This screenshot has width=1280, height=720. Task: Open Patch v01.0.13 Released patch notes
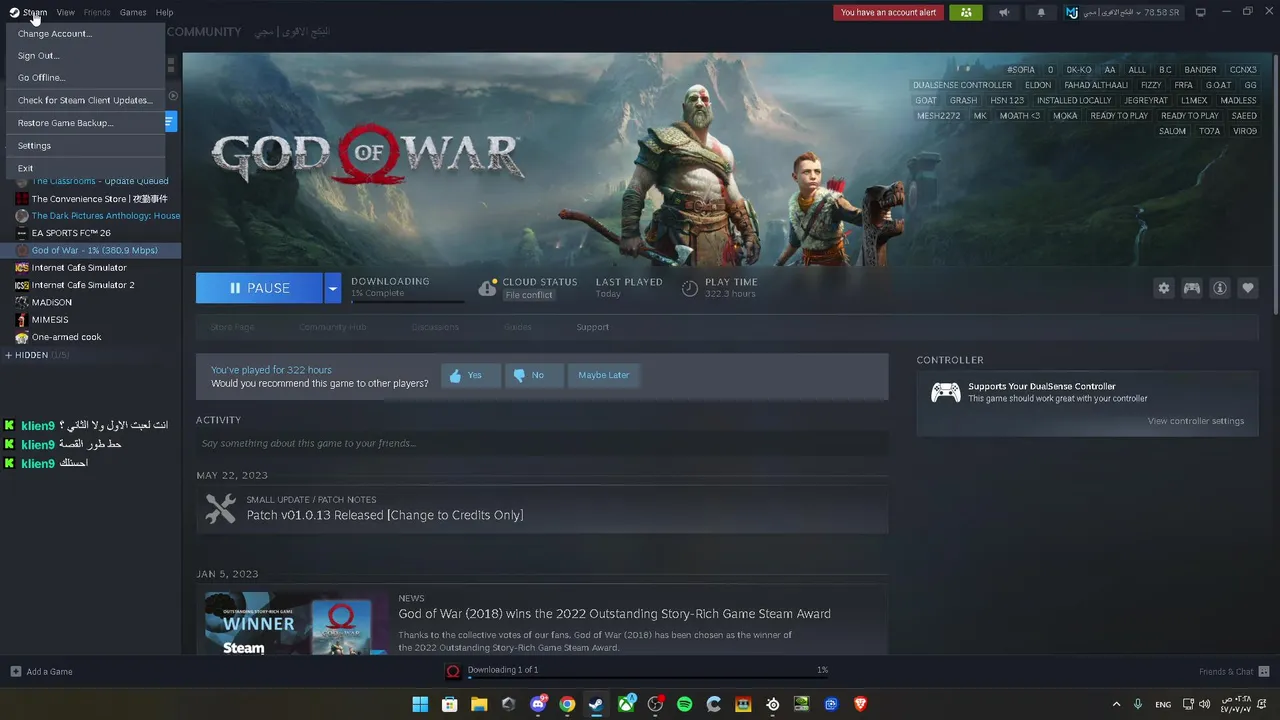click(385, 515)
